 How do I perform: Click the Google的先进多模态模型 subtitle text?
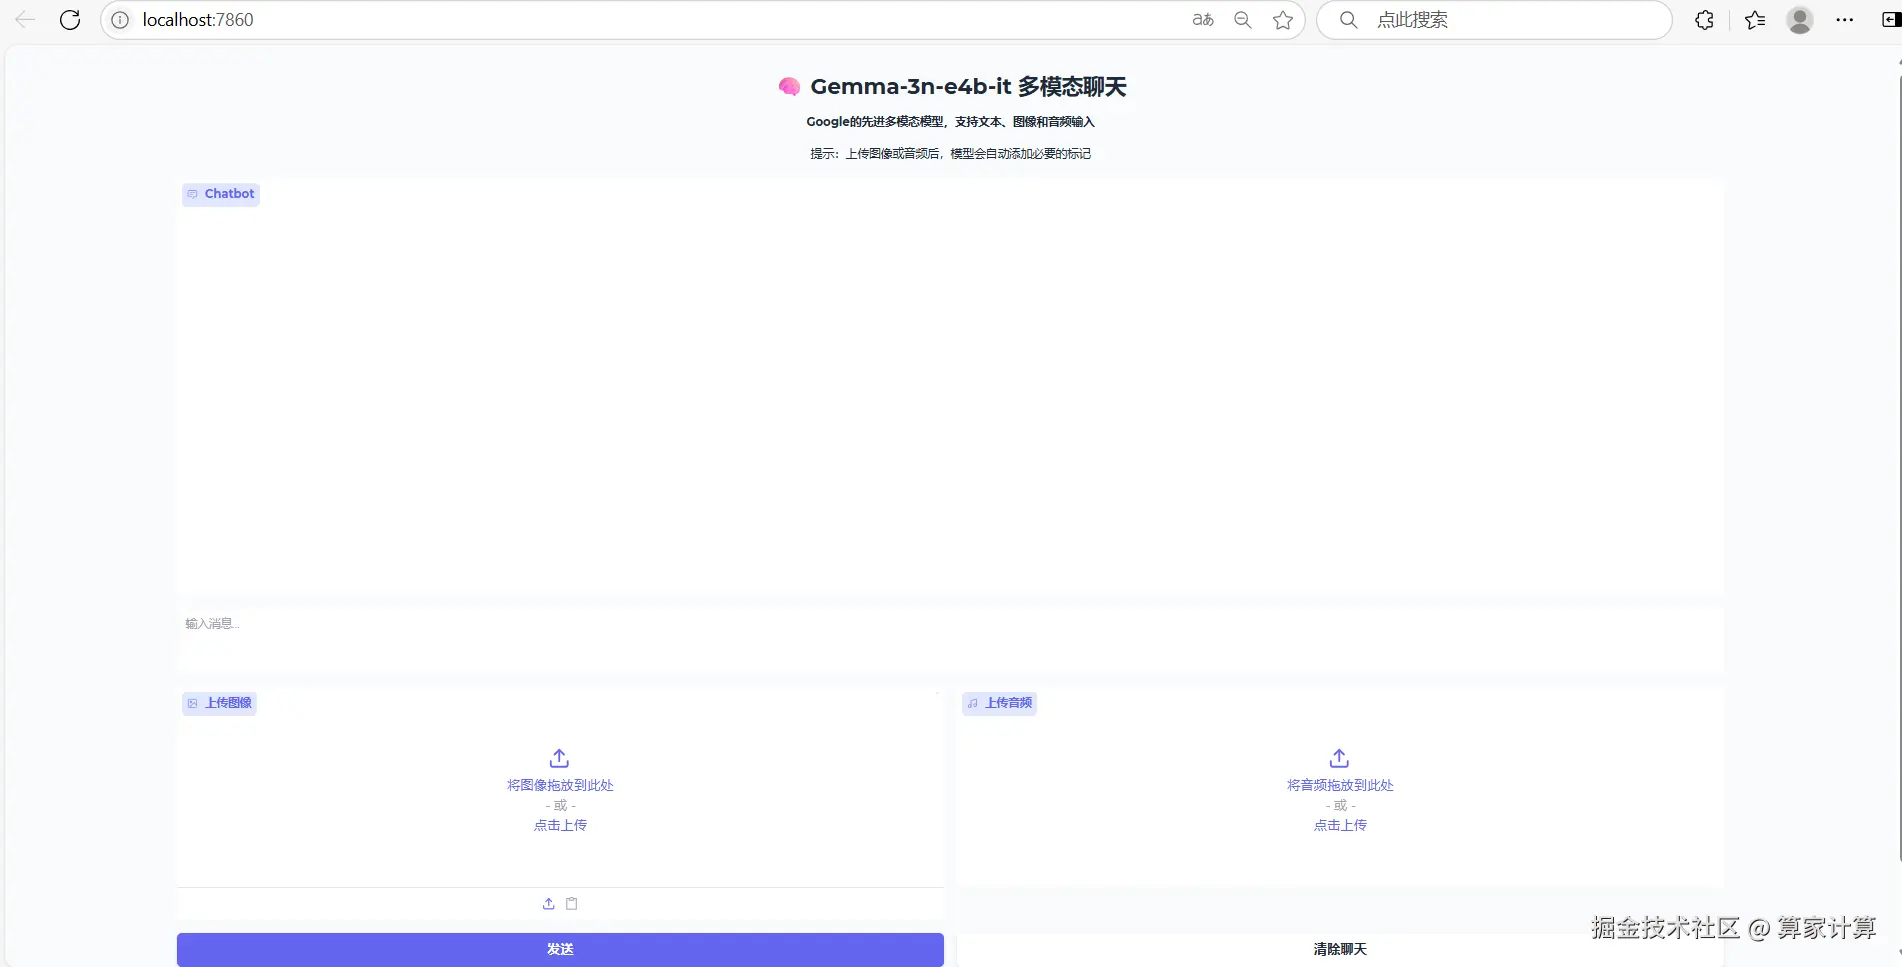click(x=950, y=122)
